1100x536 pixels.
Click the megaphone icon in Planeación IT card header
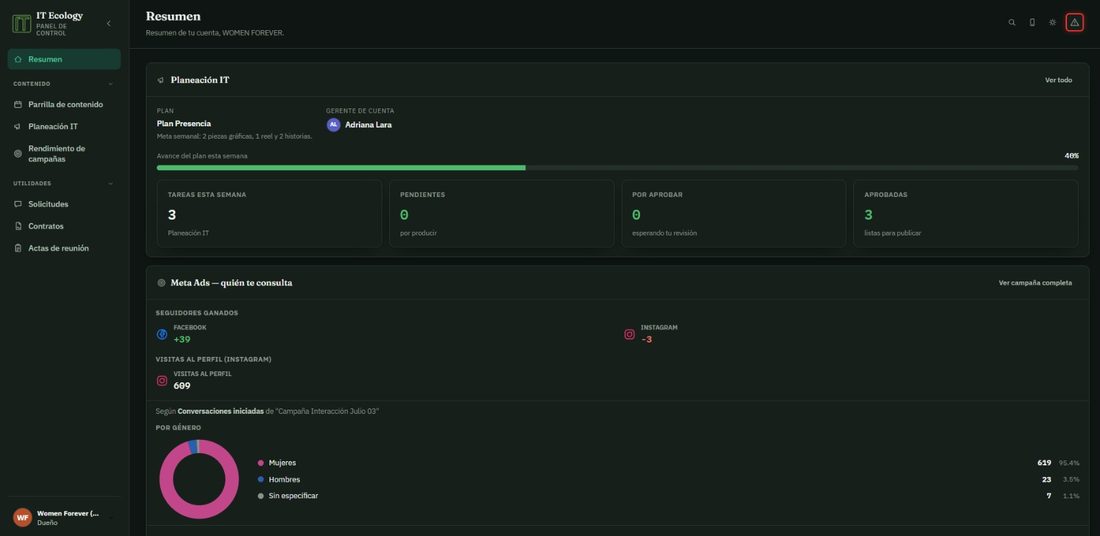161,80
